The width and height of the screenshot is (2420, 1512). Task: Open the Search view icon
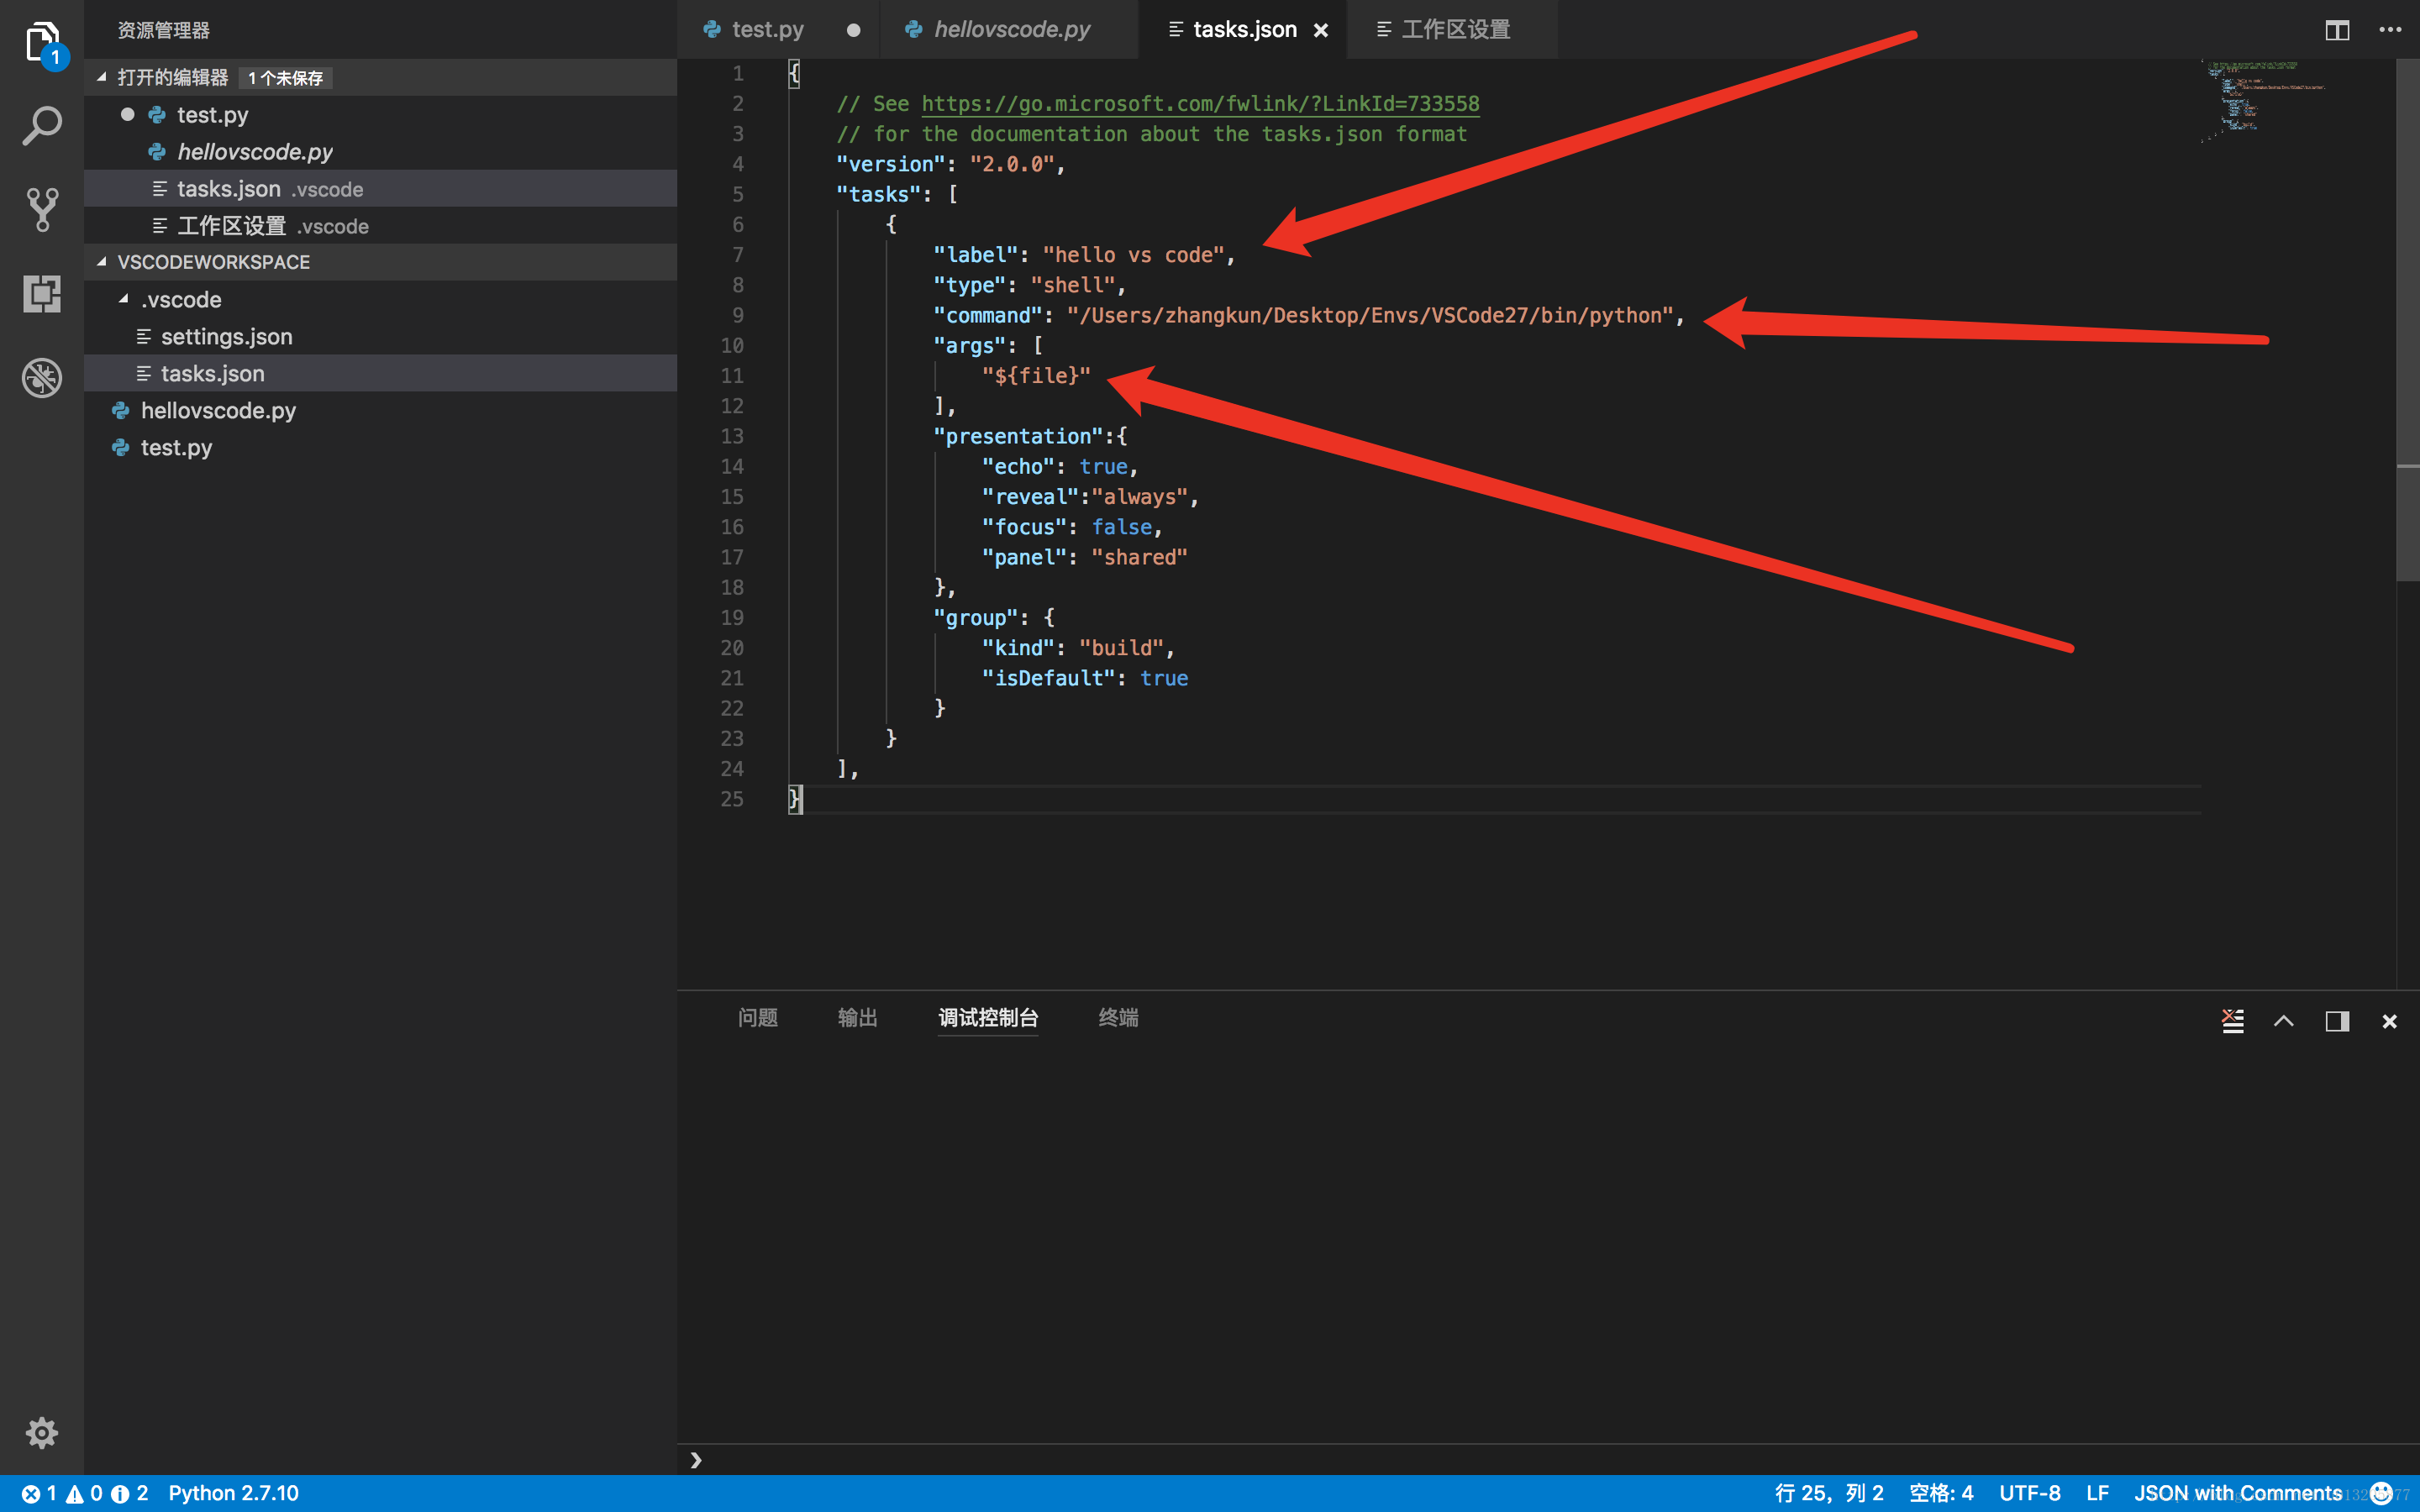pyautogui.click(x=42, y=126)
